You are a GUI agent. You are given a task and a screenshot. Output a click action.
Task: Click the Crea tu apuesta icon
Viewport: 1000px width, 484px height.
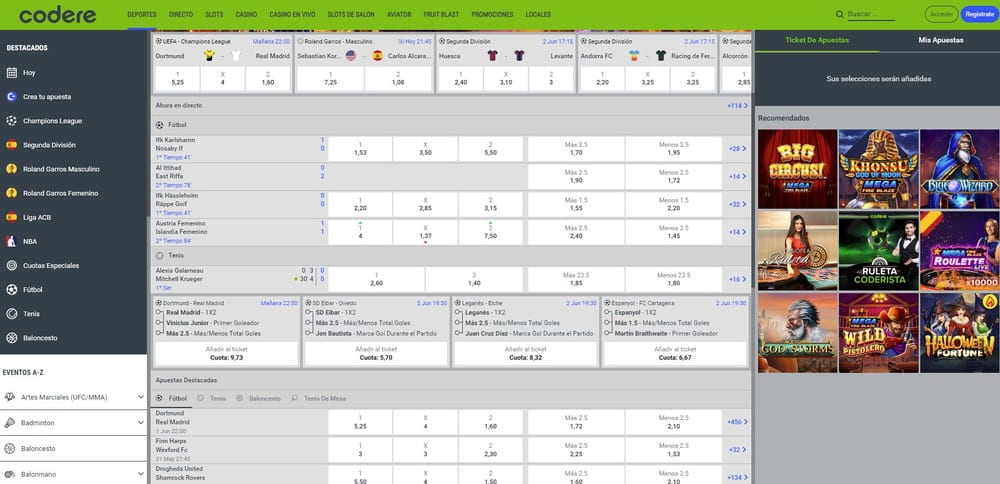tap(11, 97)
